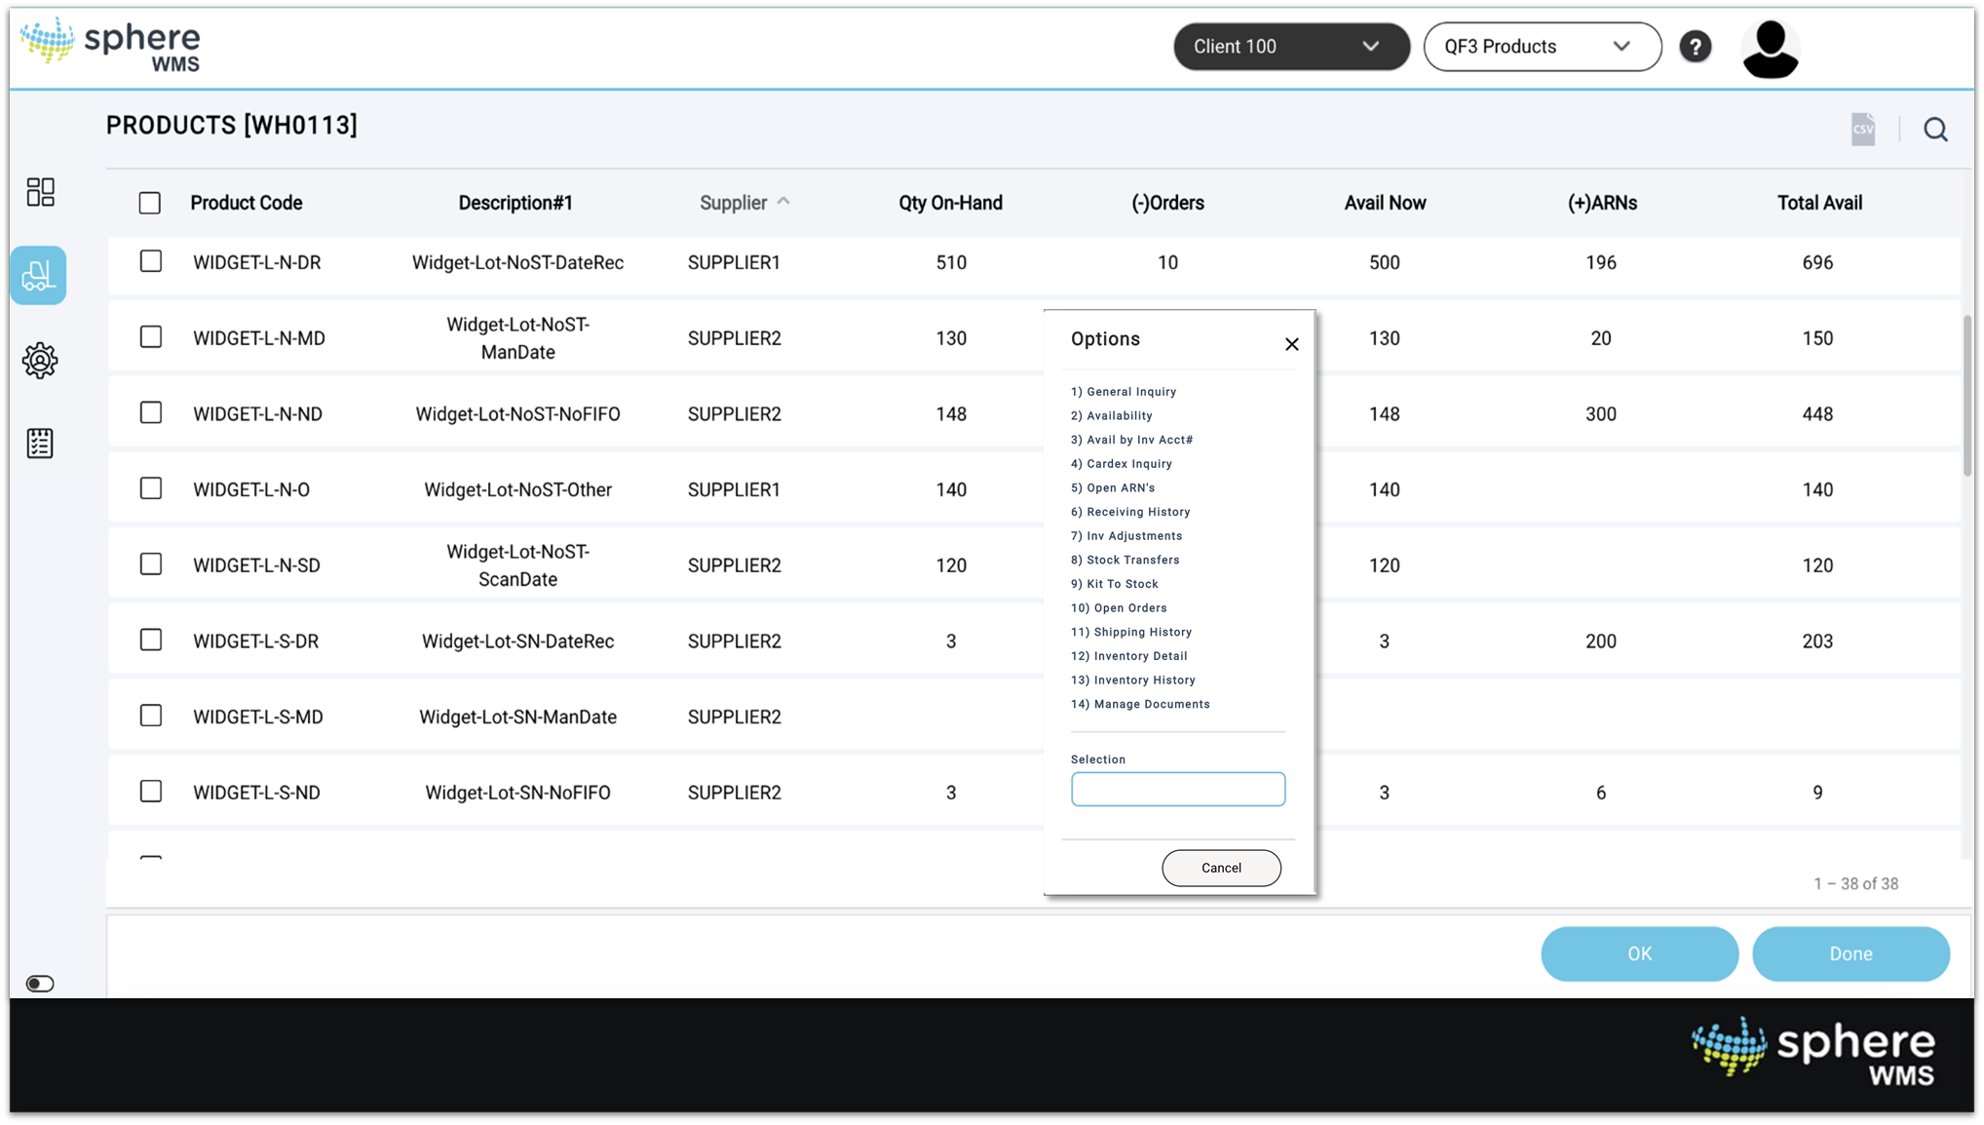Tick the WIDGET-L-S-ND row checkbox
The image size is (1984, 1125).
pos(151,790)
